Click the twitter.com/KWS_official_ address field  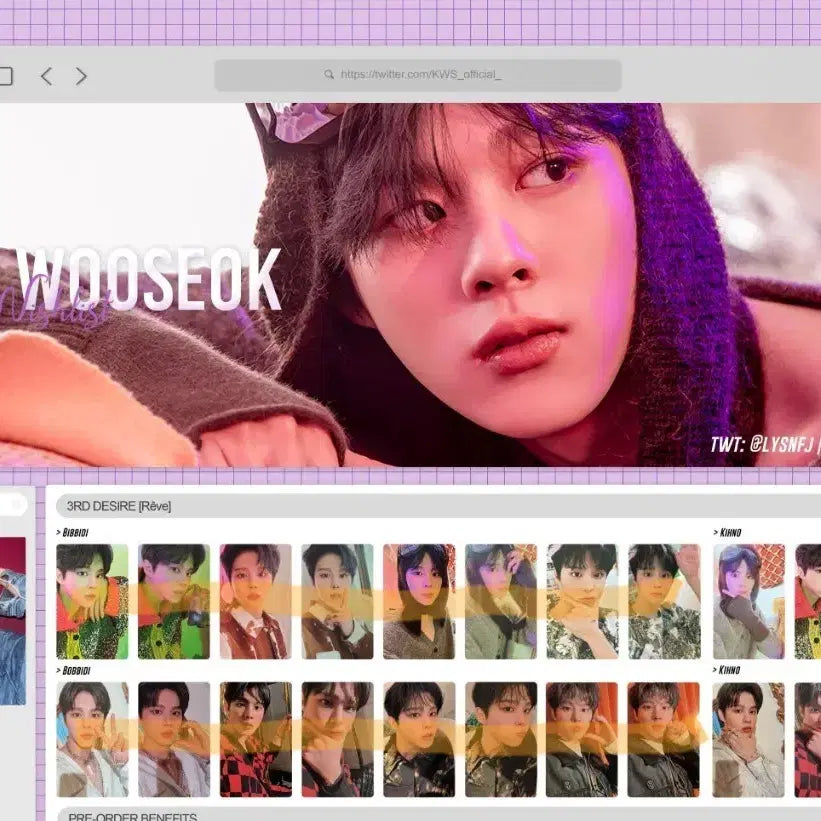[x=418, y=75]
